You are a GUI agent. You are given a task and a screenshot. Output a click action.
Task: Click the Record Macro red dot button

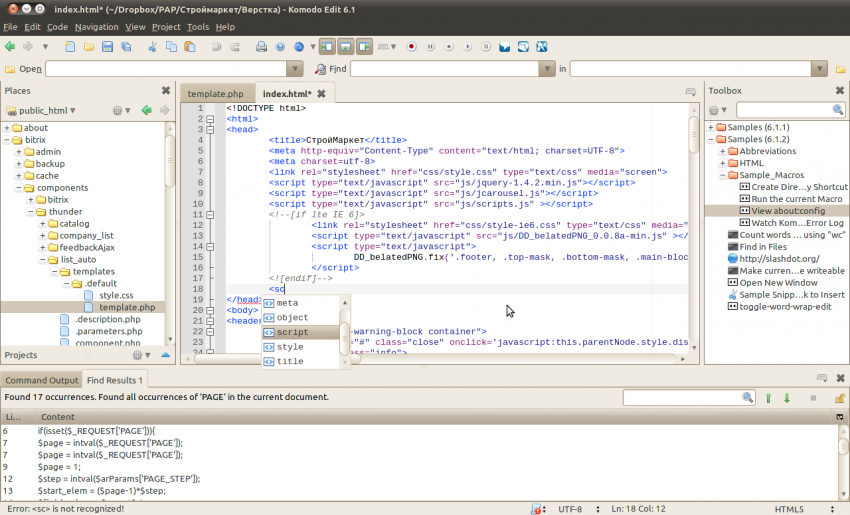411,47
